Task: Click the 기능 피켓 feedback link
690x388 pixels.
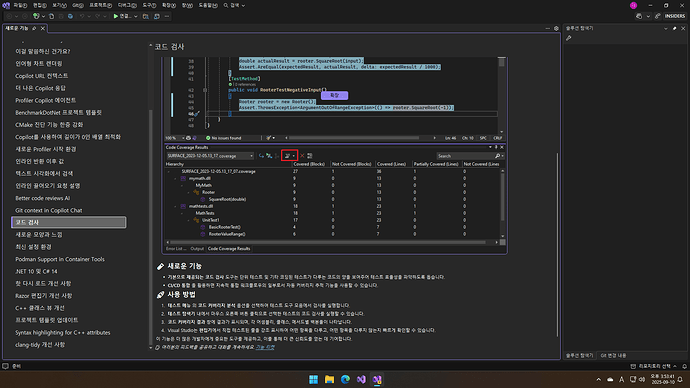Action: 265,347
